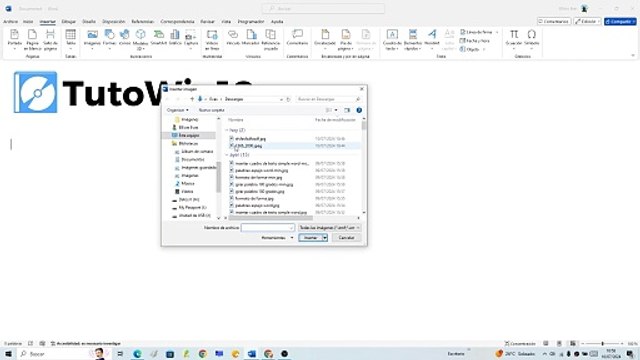The height and width of the screenshot is (360, 640).
Task: Click the Cuadro de texto icon
Action: (x=392, y=35)
